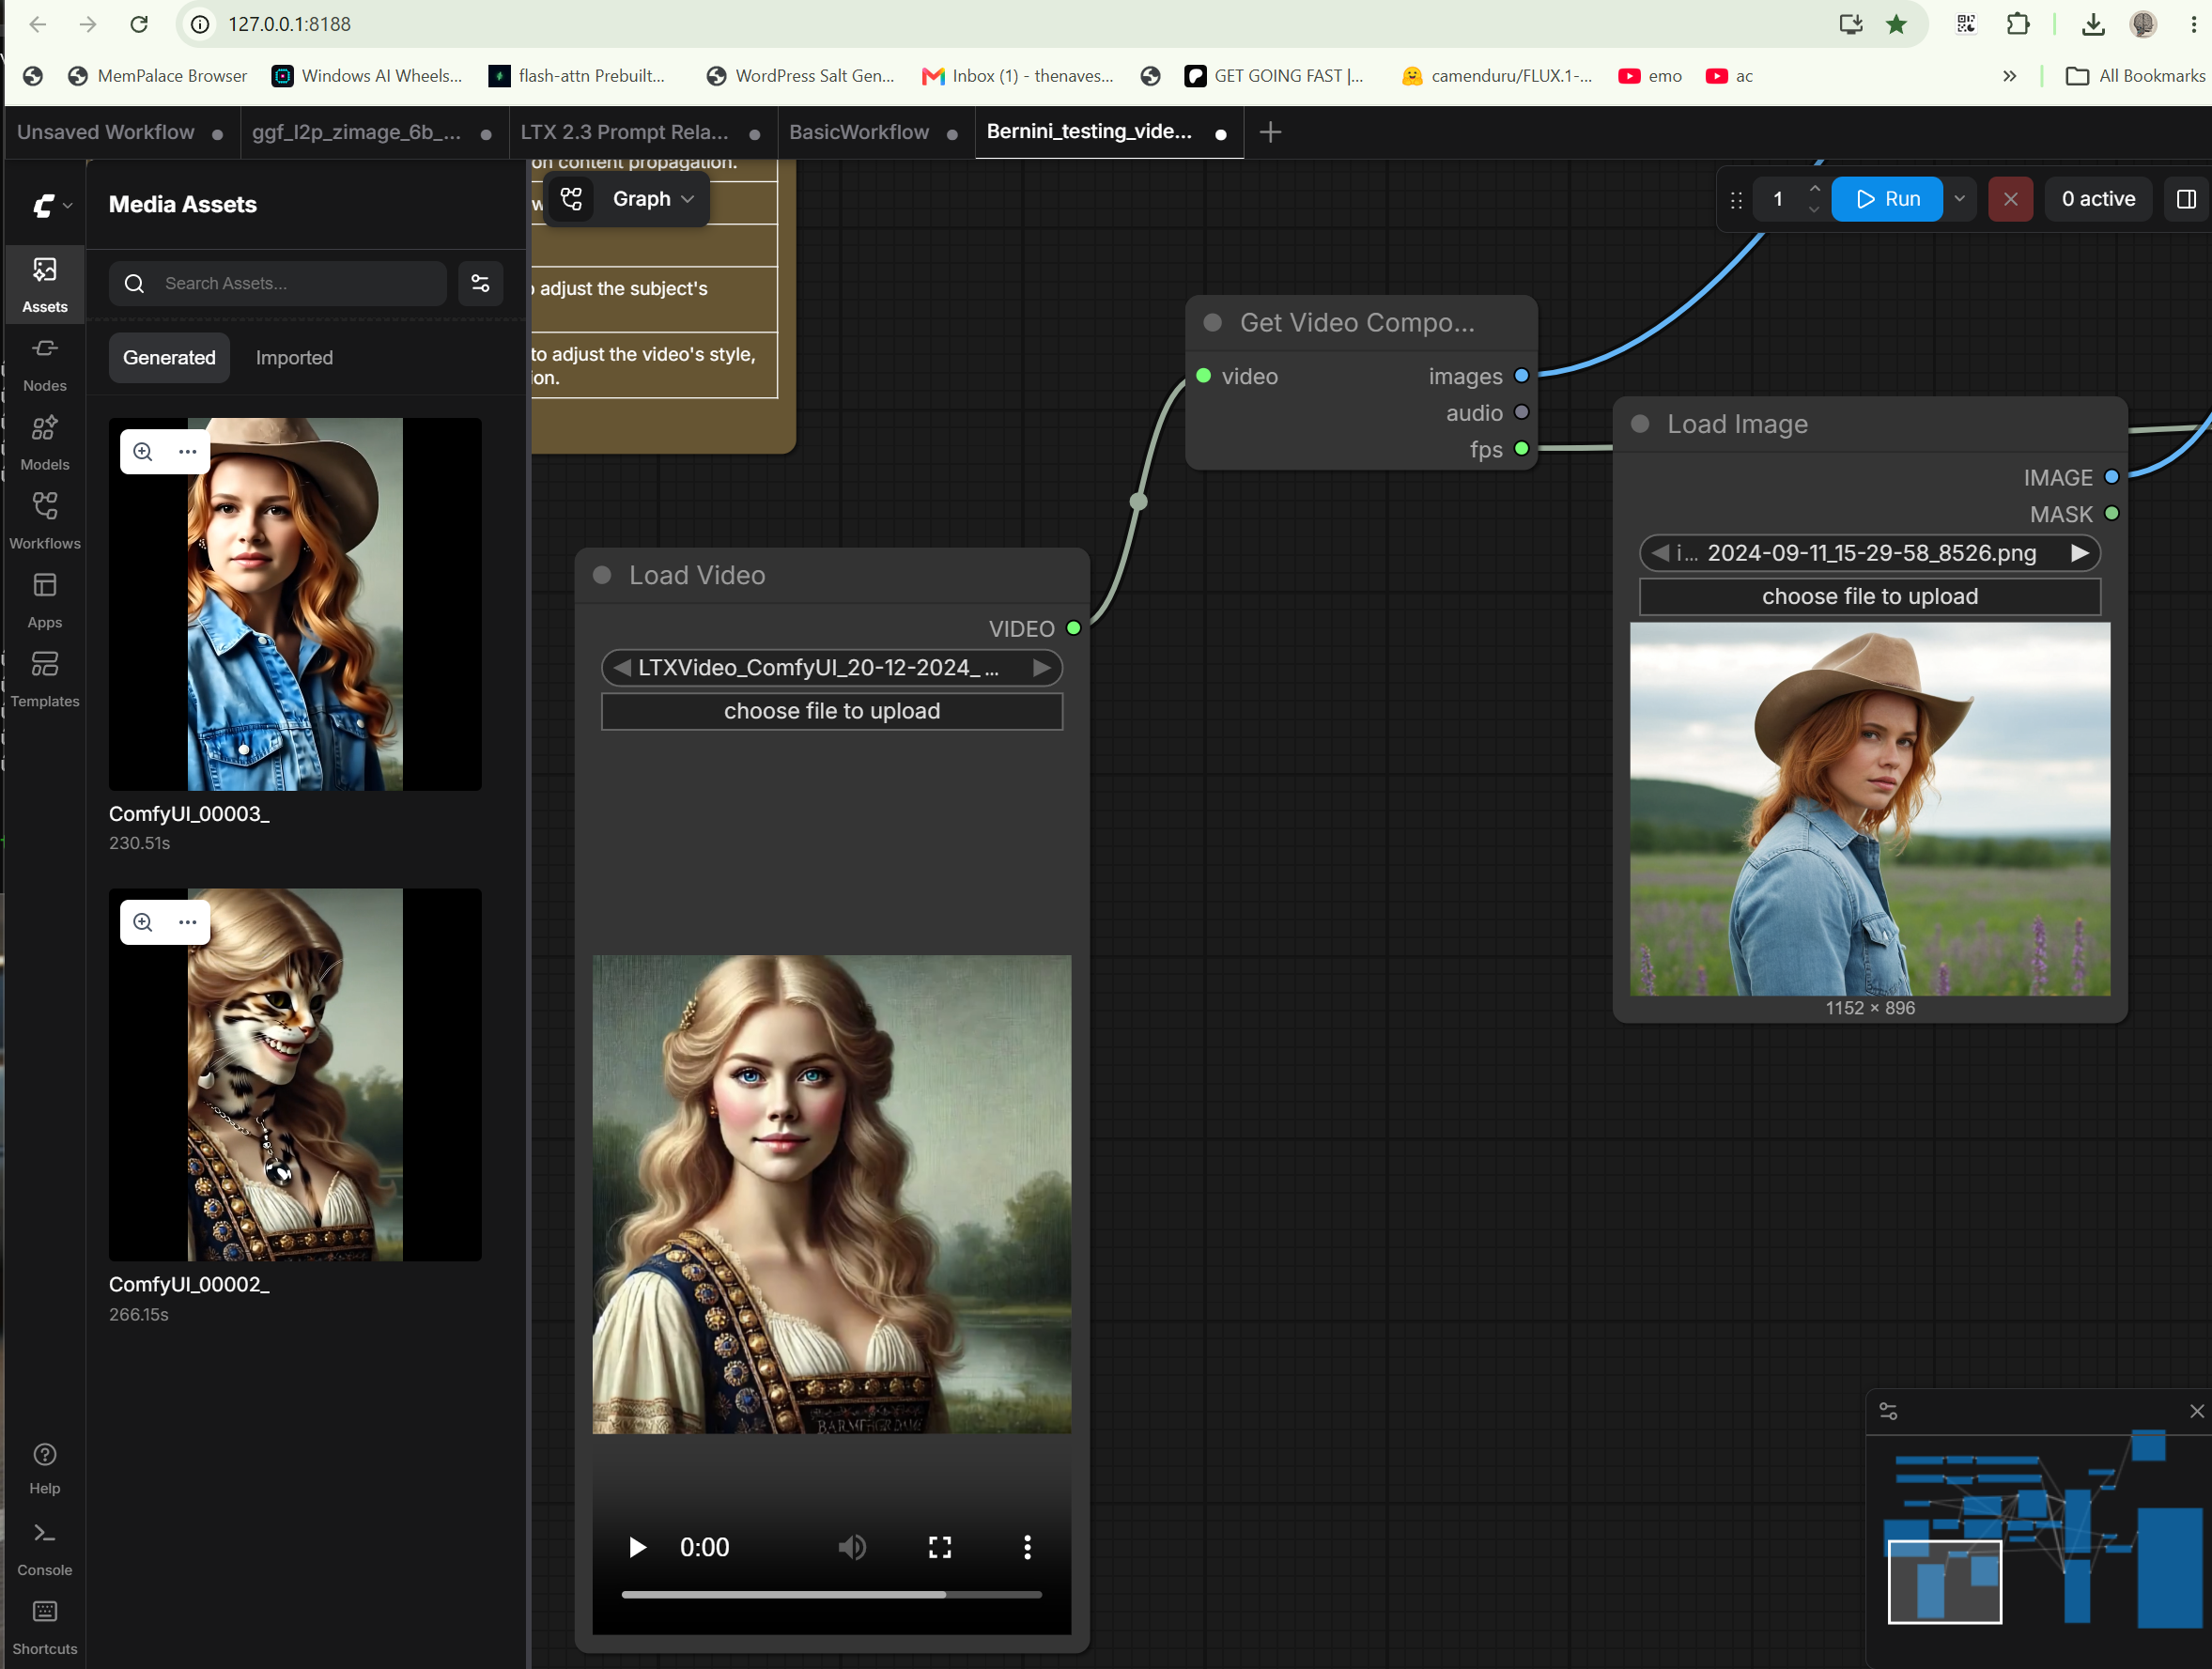Open the Assets sidebar panel
Screen dimensions: 2212x1669
pyautogui.click(x=45, y=284)
